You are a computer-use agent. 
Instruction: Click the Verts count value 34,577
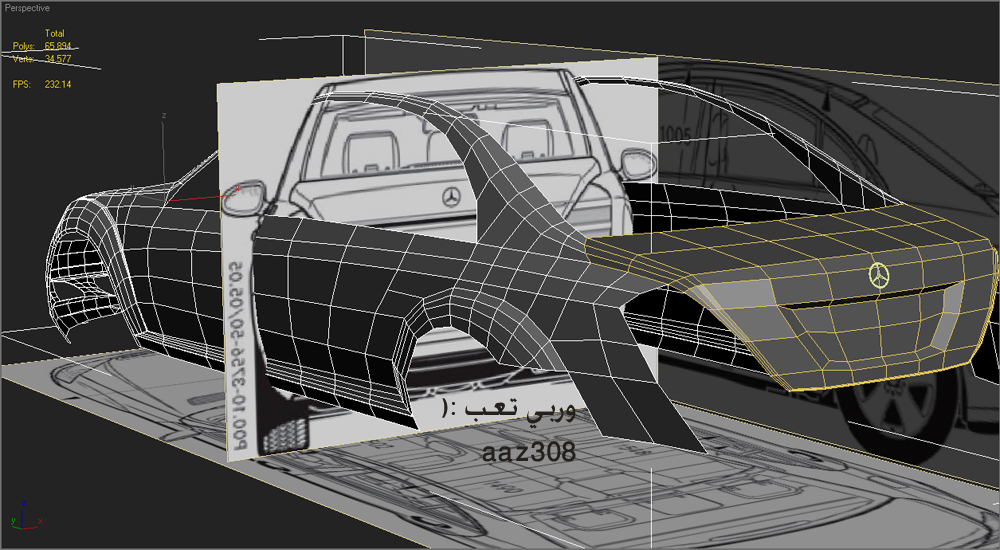click(58, 59)
